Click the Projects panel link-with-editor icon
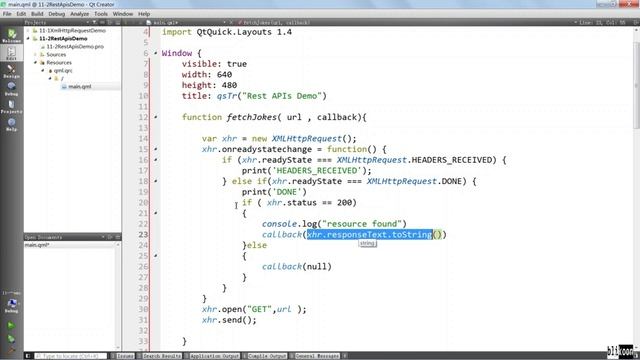The image size is (640, 360). click(102, 22)
